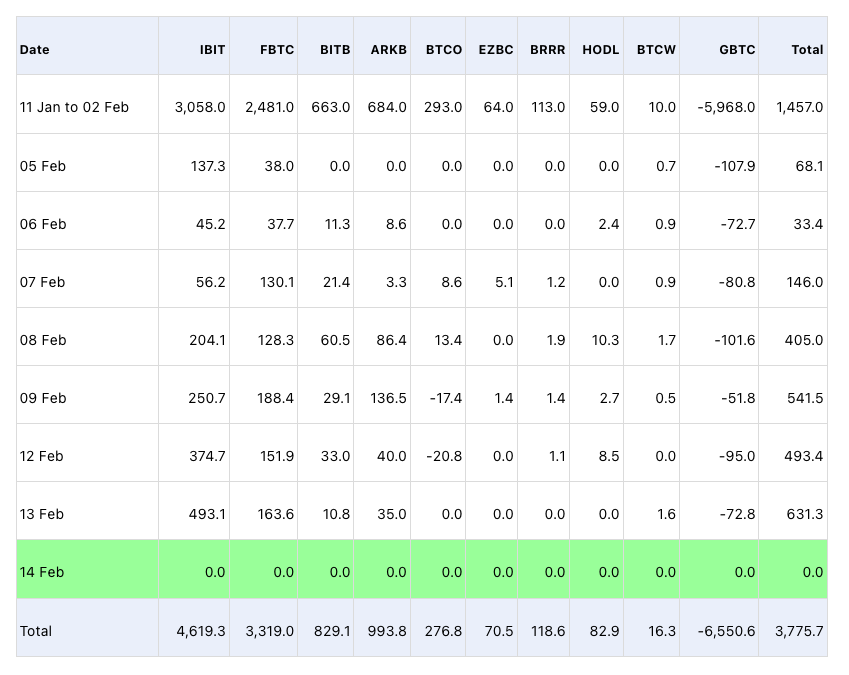Select the total value 146.0
Viewport: 849px width, 675px height.
805,282
